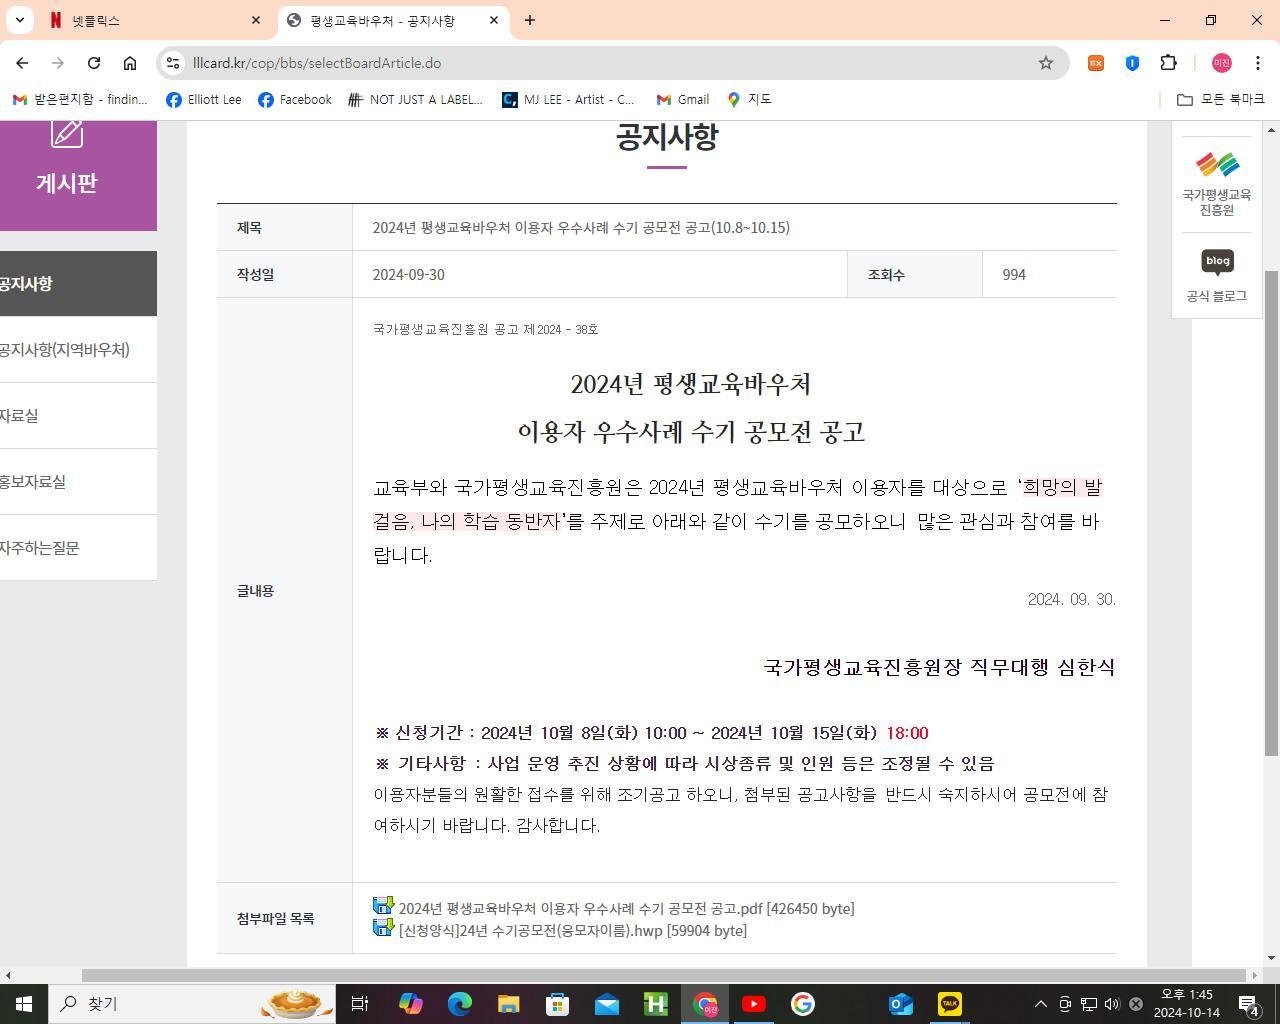
Task: Bookmark this page with the star icon
Action: pyautogui.click(x=1046, y=63)
